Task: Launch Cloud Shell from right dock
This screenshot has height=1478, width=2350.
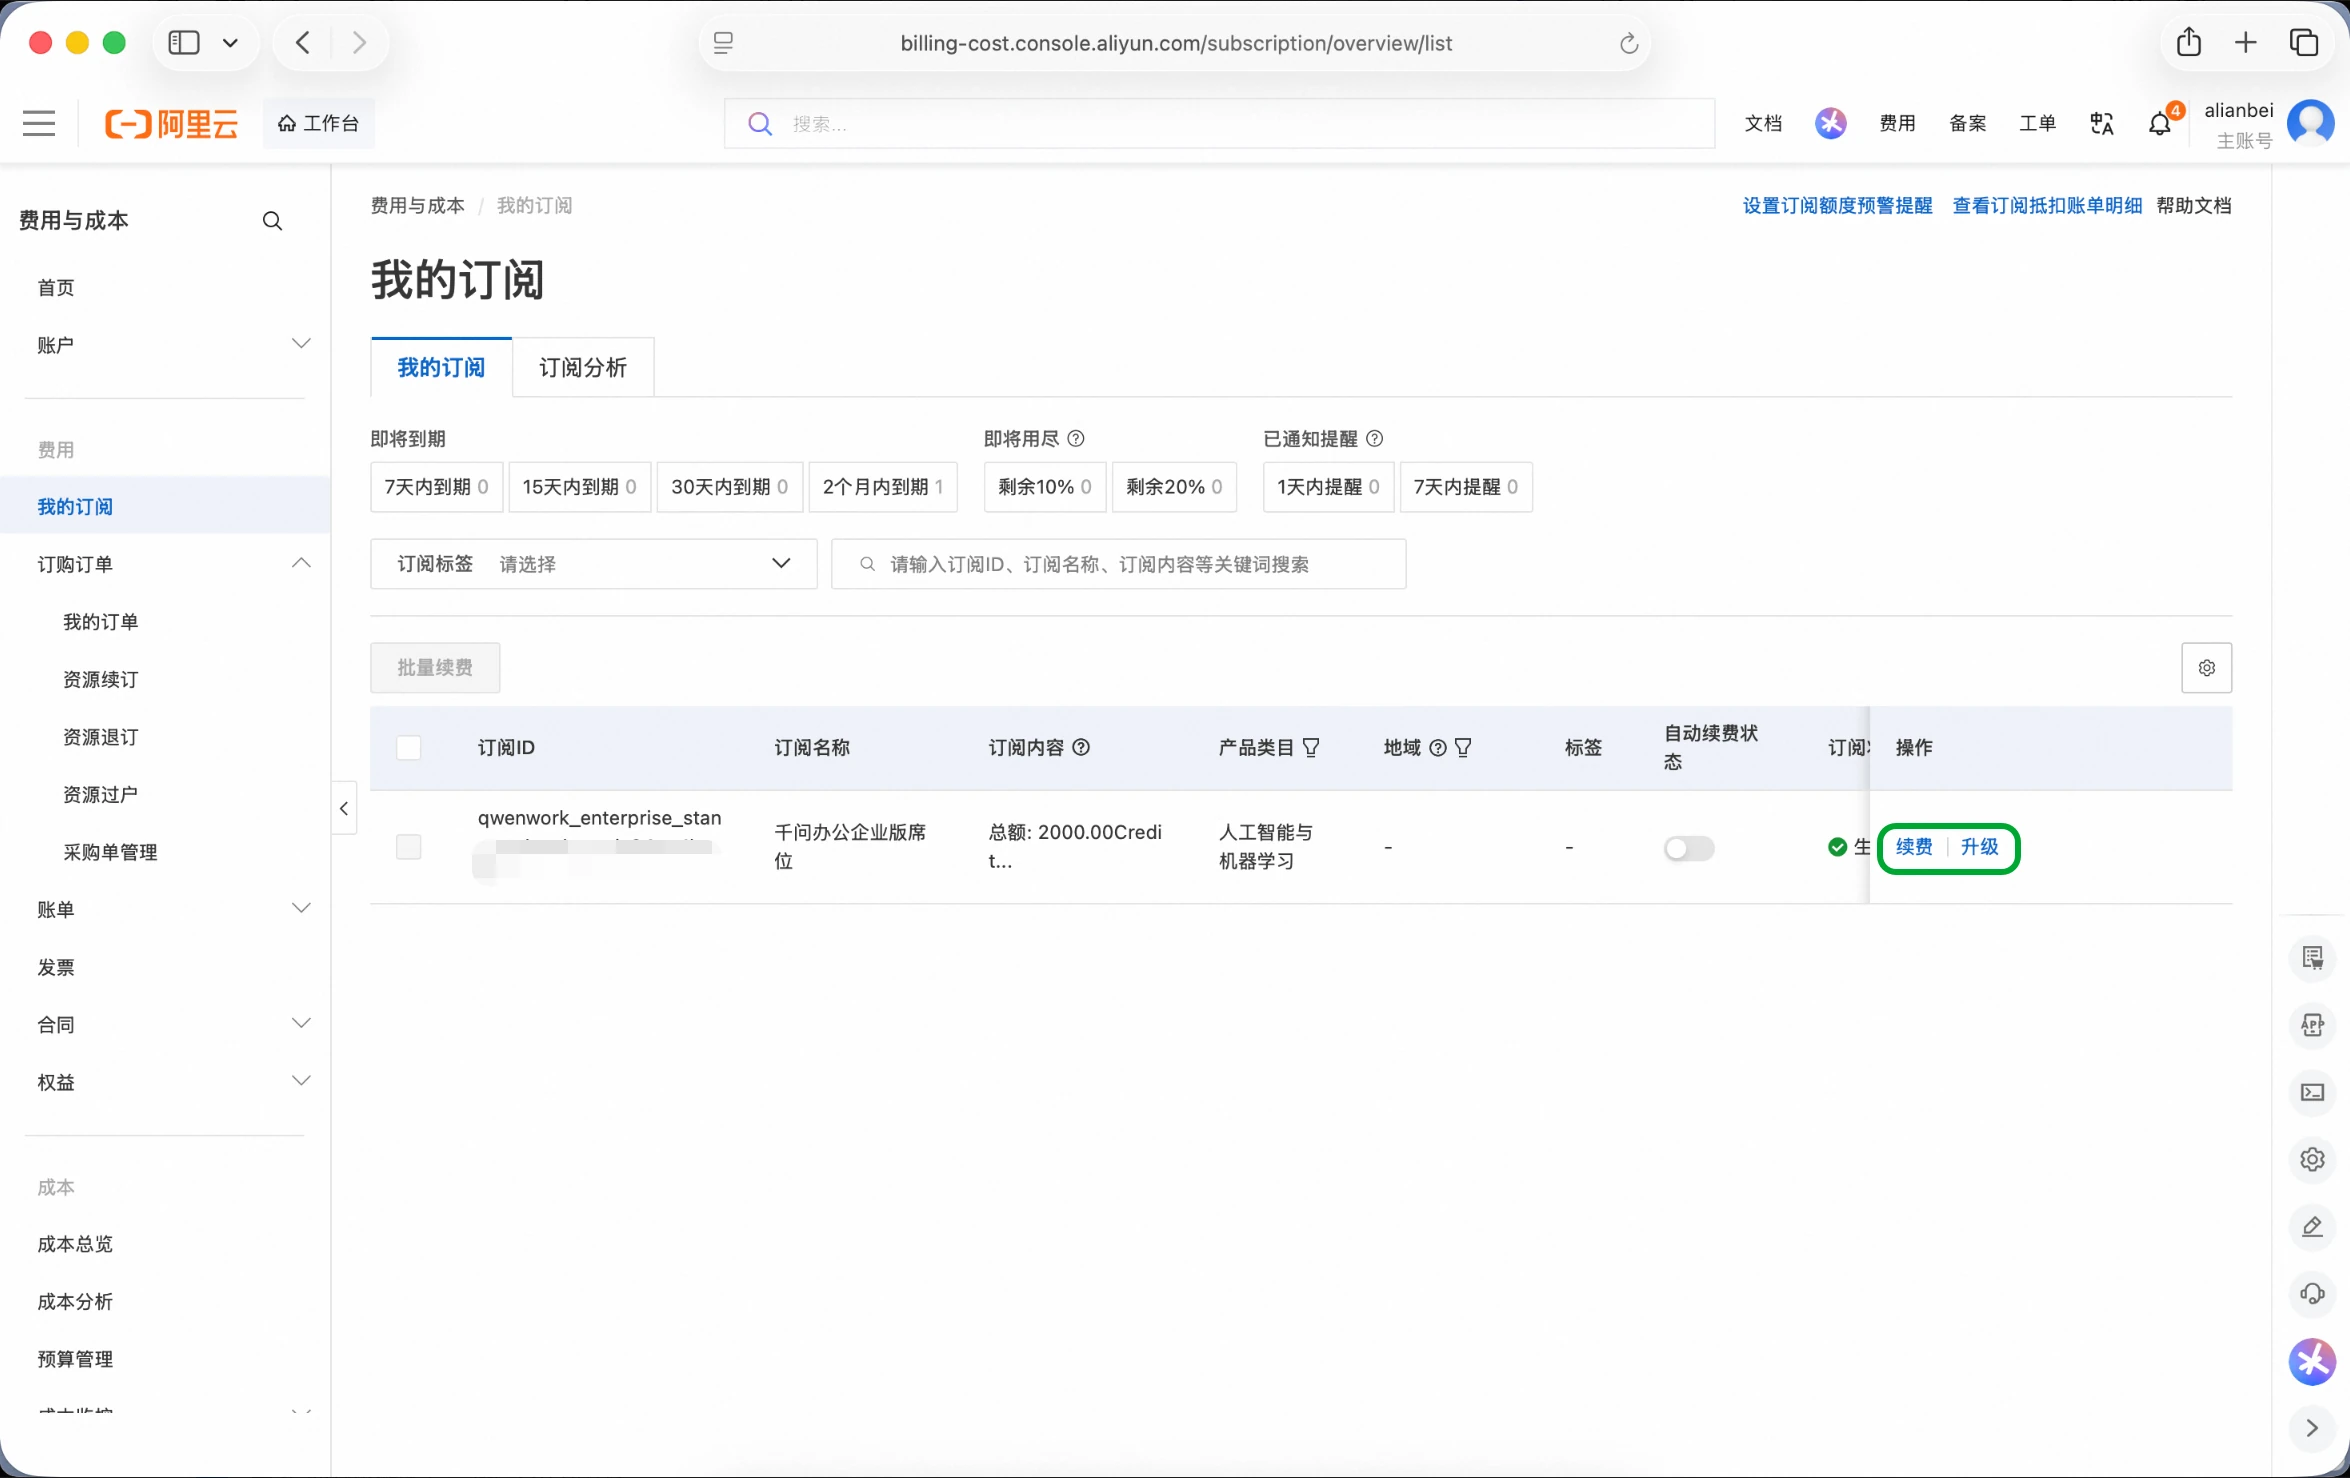Action: (x=2312, y=1092)
